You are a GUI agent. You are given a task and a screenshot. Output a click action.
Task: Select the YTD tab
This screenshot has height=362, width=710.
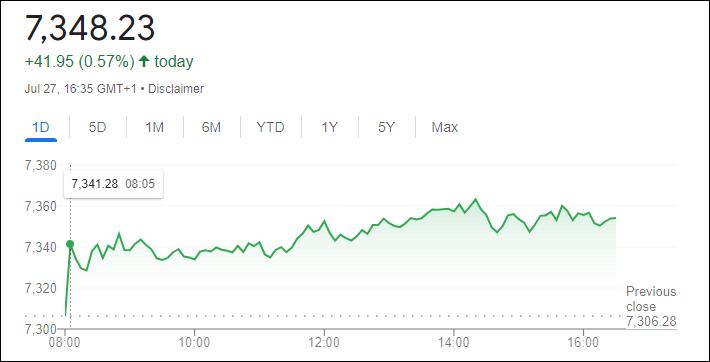coord(270,127)
